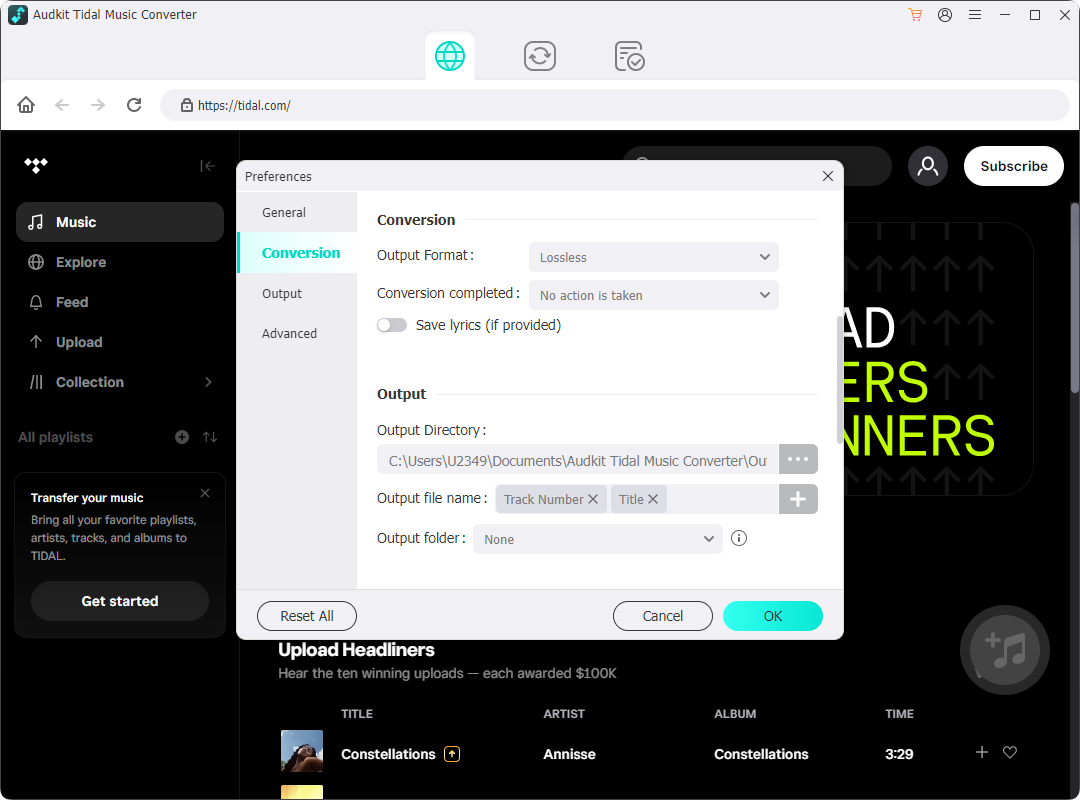The height and width of the screenshot is (800, 1080).
Task: Open Upload in TIDAL sidebar
Action: coord(120,342)
